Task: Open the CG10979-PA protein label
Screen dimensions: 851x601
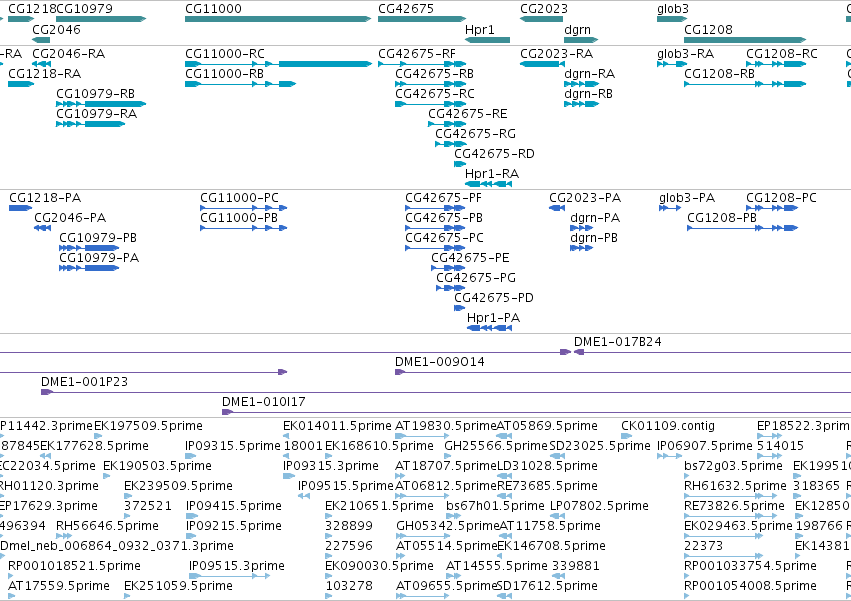Action: 99,257
